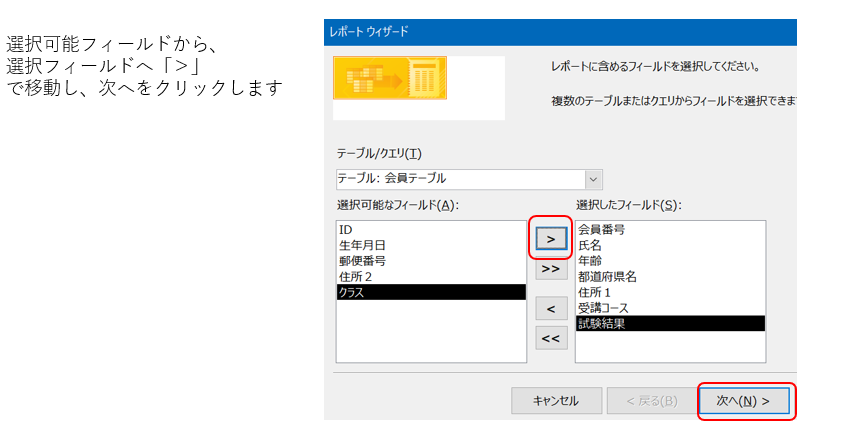843x426 pixels.
Task: Click the '<<' remove all fields button
Action: click(550, 338)
